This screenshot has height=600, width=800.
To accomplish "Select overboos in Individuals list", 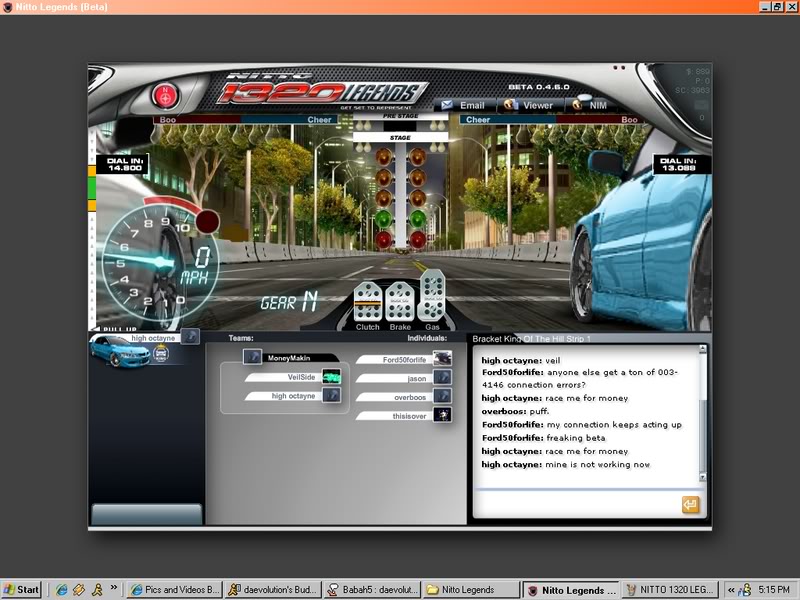I will [410, 397].
